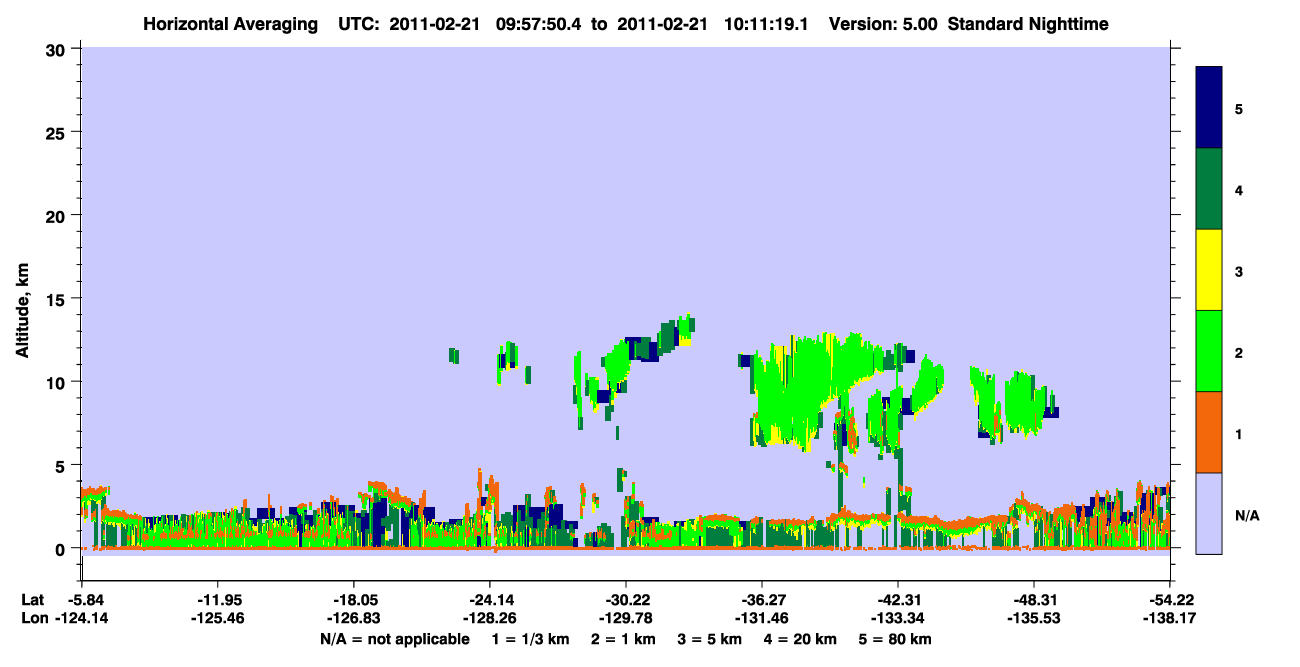Click latitude value -11.95
This screenshot has width=1300, height=667.
tap(218, 600)
